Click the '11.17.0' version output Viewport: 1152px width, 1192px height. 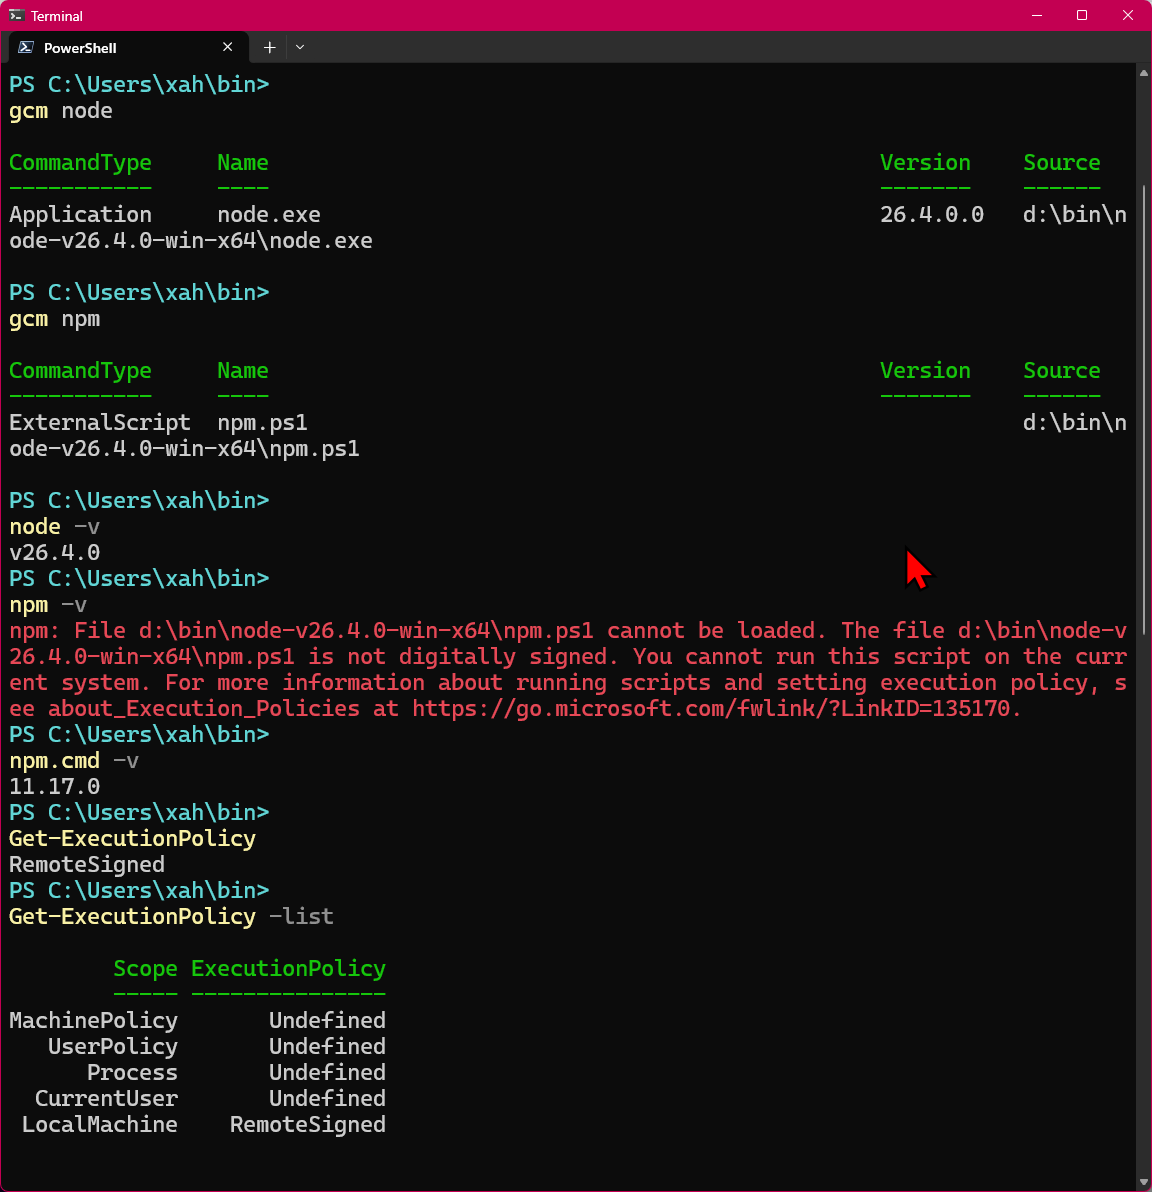(55, 787)
